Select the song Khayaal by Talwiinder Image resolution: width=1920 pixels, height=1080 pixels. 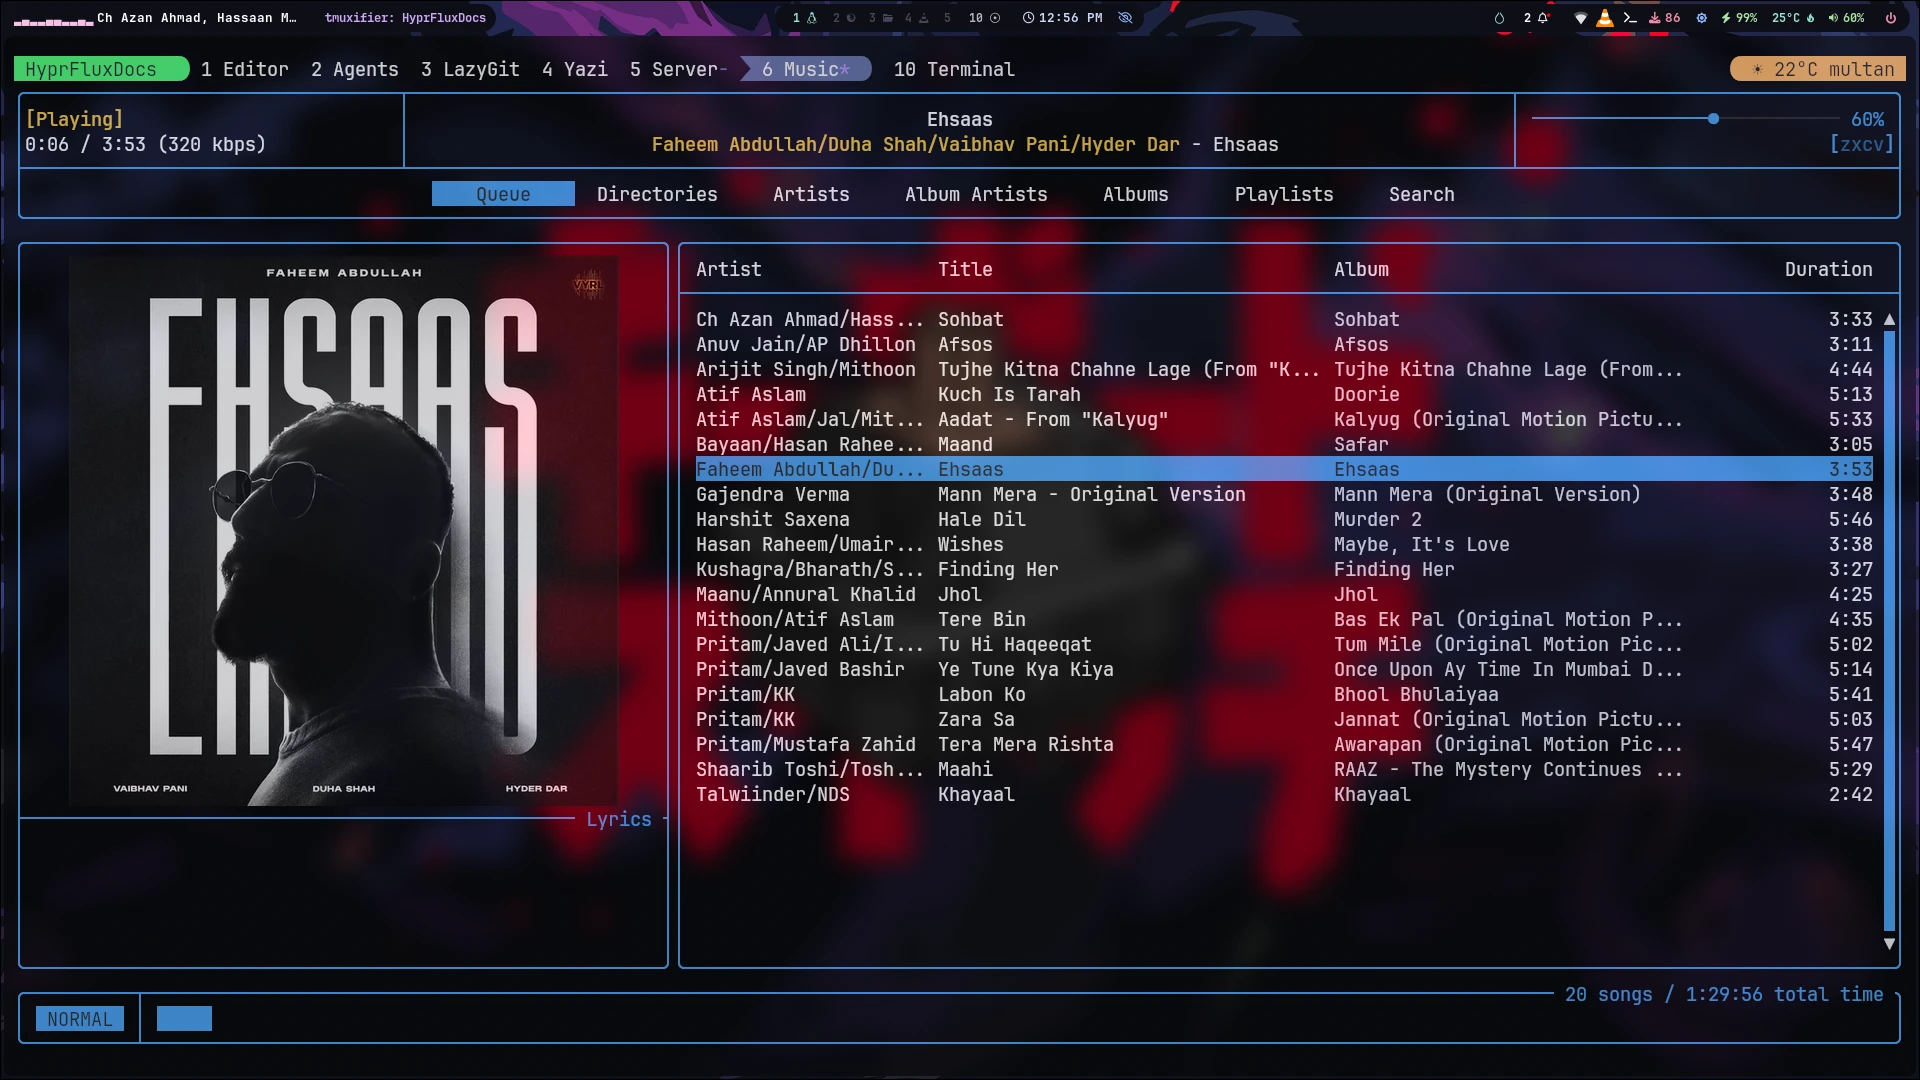click(1284, 794)
